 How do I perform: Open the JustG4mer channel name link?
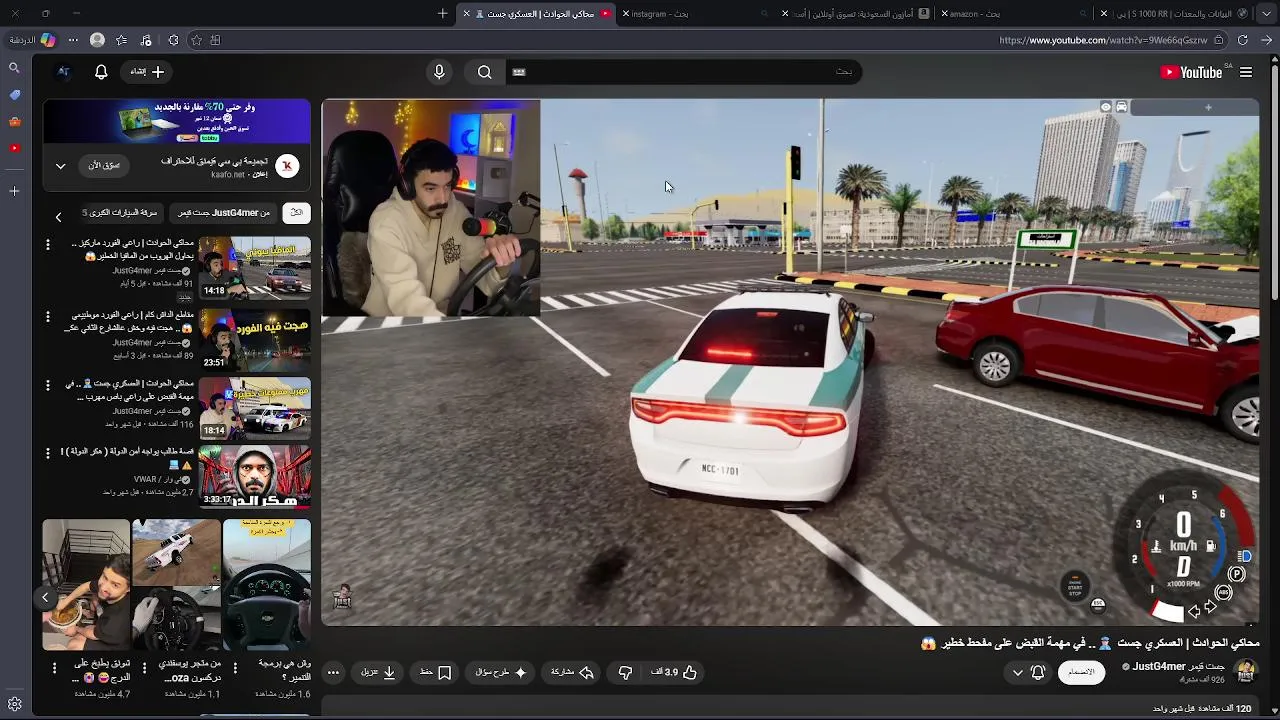1178,666
